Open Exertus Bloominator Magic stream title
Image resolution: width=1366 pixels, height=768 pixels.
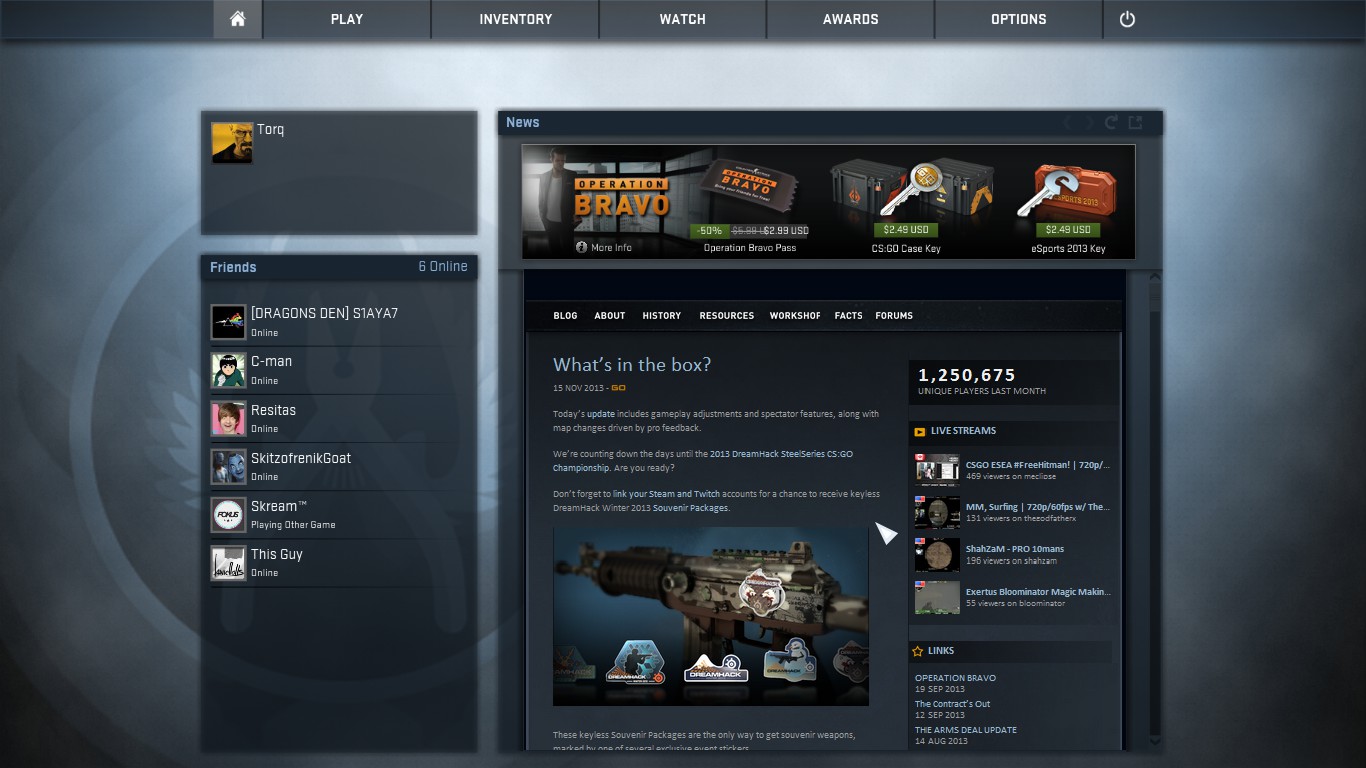(x=1038, y=592)
